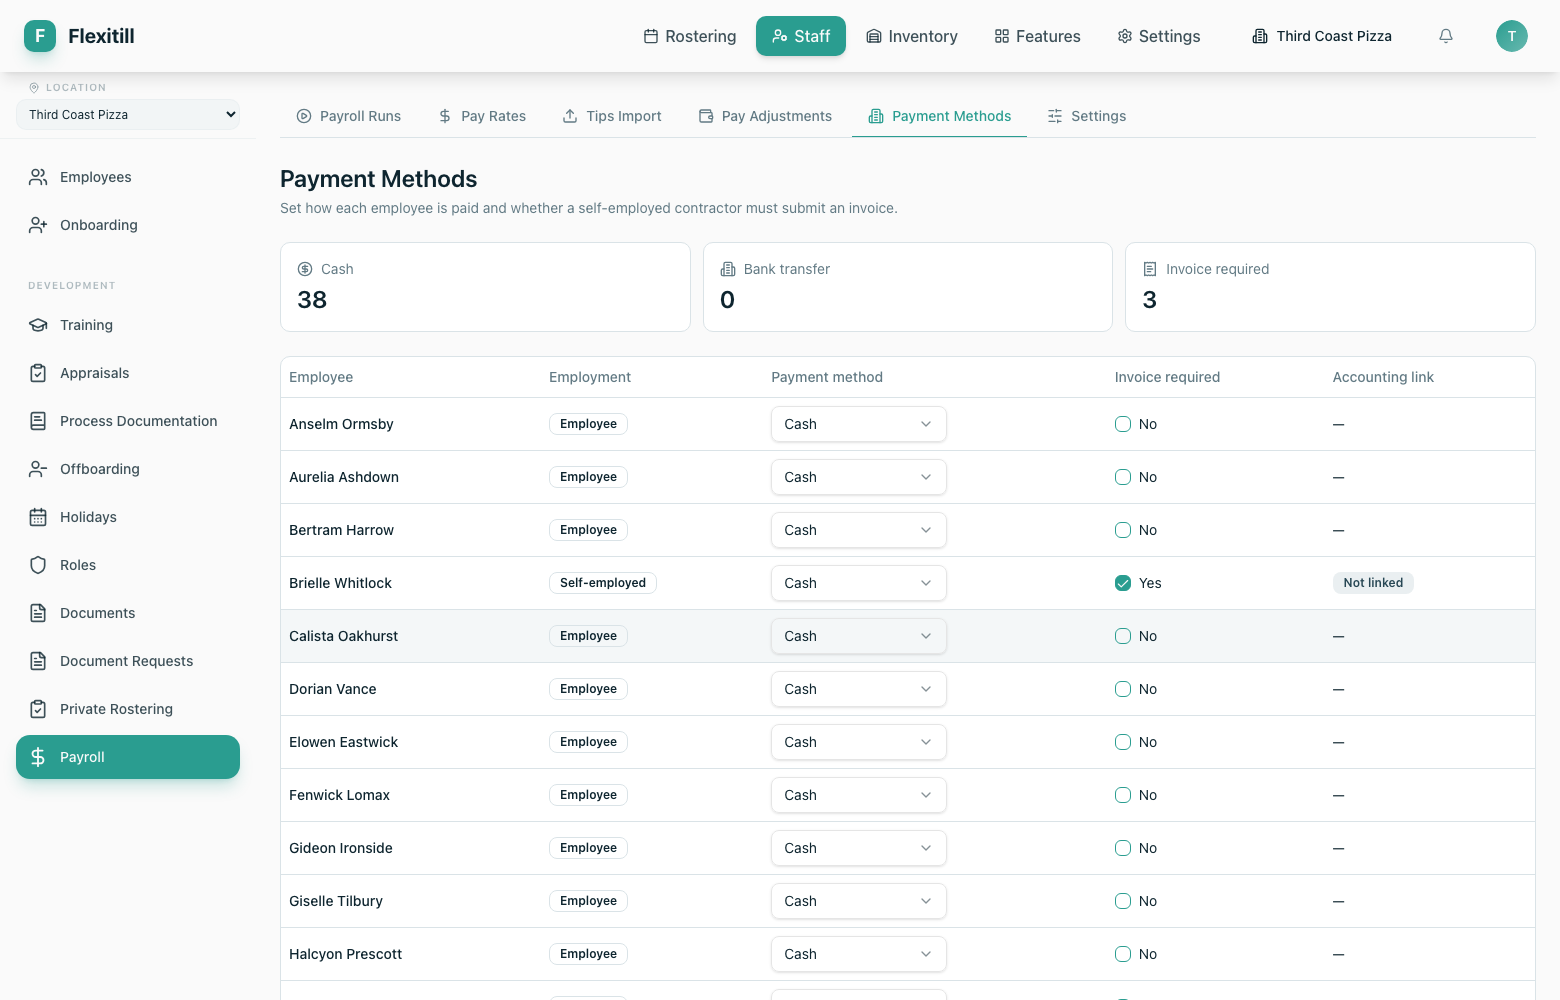
Task: Click the Documents file icon
Action: [x=38, y=613]
